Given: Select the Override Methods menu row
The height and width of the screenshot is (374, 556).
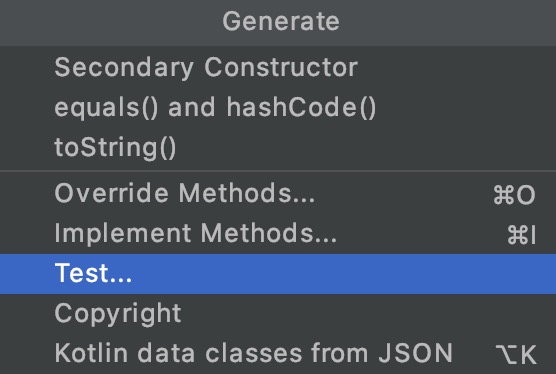Looking at the screenshot, I should coord(278,194).
